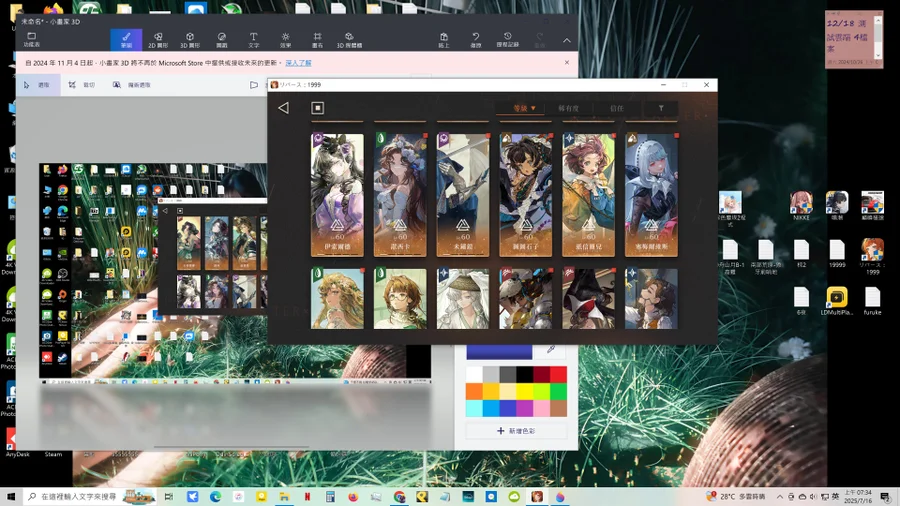Open the filter funnel in Reverse 1999
The height and width of the screenshot is (506, 900).
pos(661,108)
